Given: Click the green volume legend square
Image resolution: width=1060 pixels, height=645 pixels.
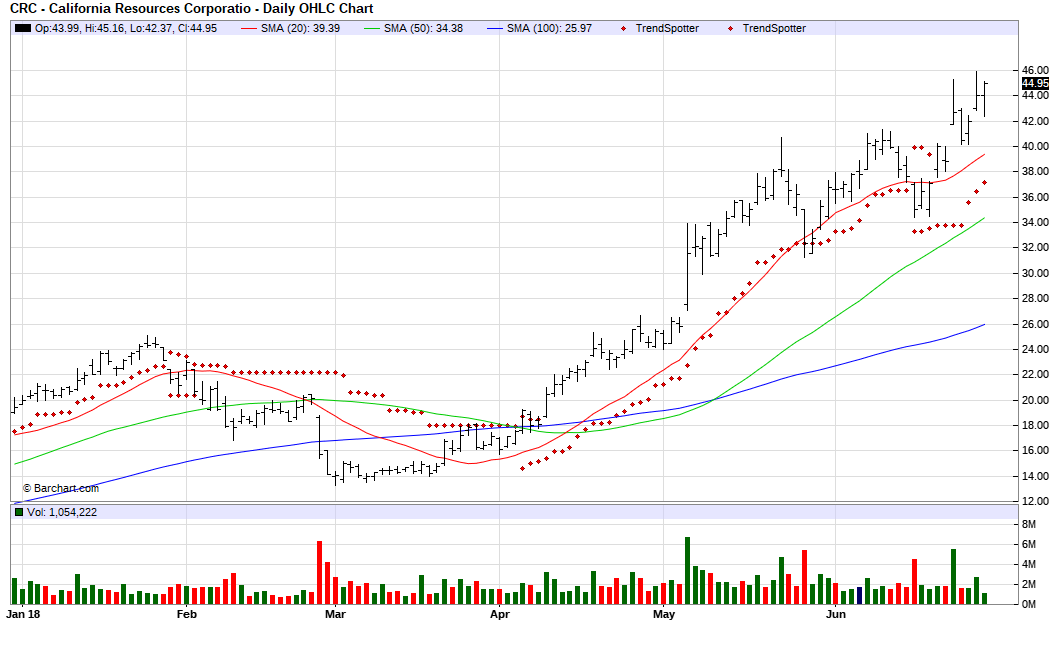Looking at the screenshot, I should [x=19, y=512].
